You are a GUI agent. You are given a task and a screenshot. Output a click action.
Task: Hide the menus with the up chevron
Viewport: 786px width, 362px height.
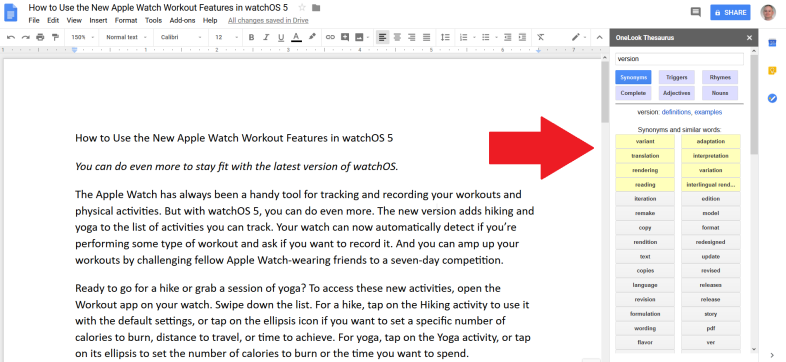(x=600, y=37)
